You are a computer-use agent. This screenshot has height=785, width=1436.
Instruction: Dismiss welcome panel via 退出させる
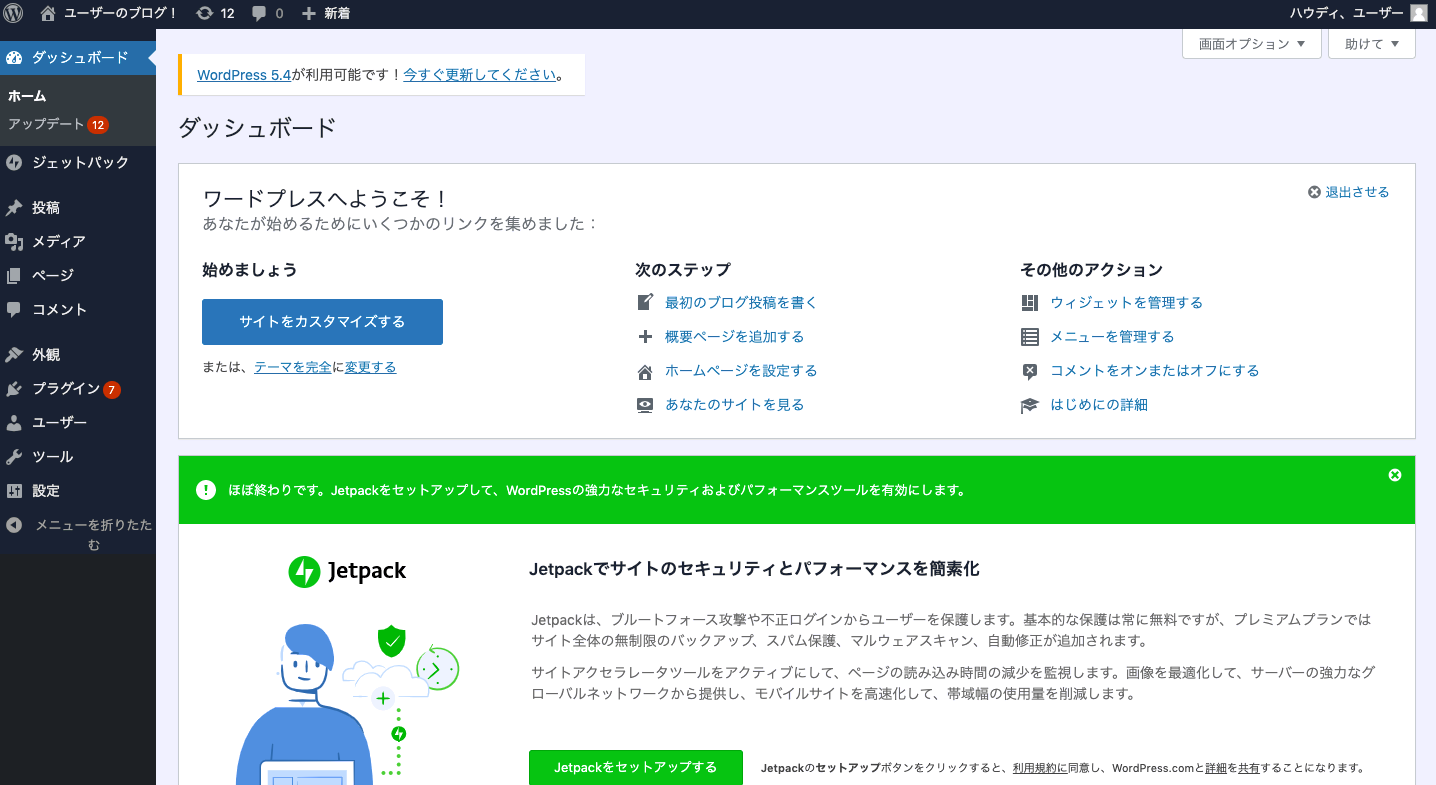[x=1349, y=192]
